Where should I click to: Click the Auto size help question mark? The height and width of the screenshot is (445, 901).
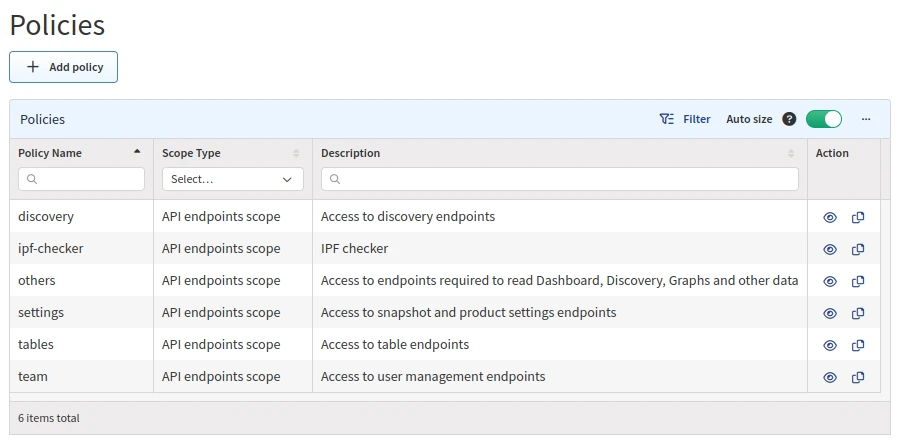point(789,119)
